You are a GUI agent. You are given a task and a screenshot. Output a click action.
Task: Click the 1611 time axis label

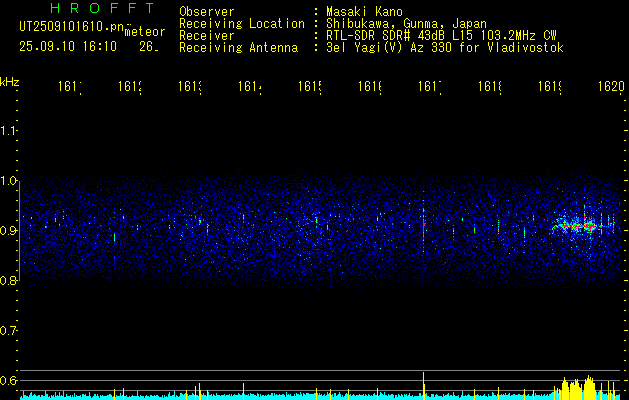tap(70, 86)
